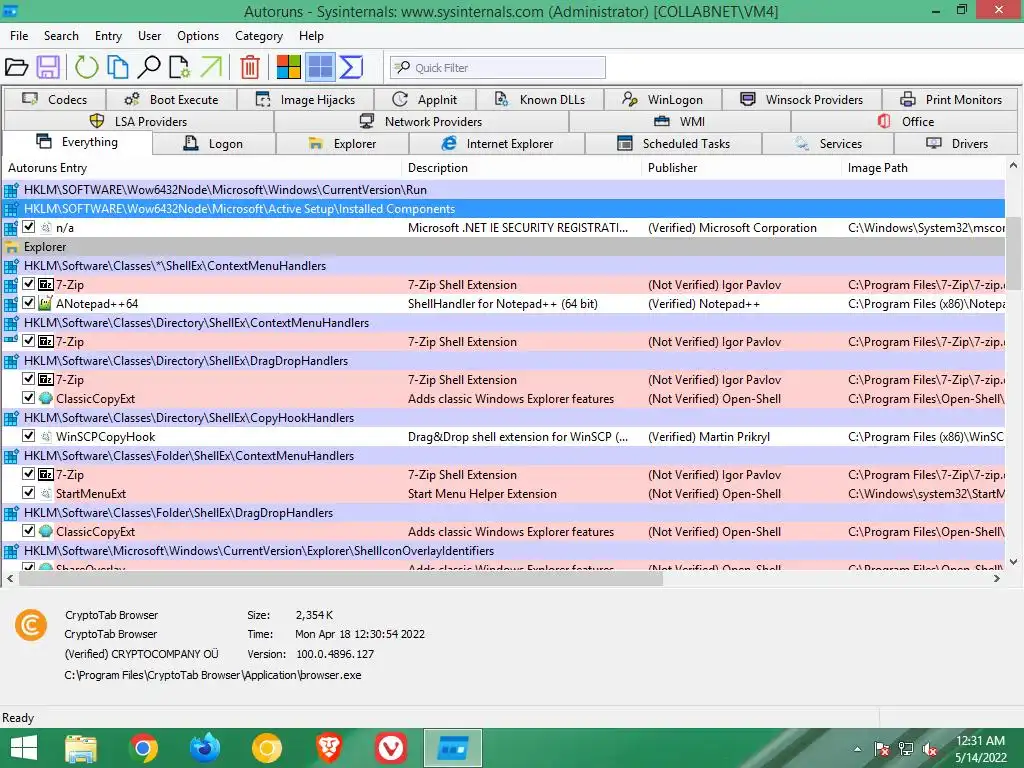Click the Action Center flag tray icon

(882, 749)
